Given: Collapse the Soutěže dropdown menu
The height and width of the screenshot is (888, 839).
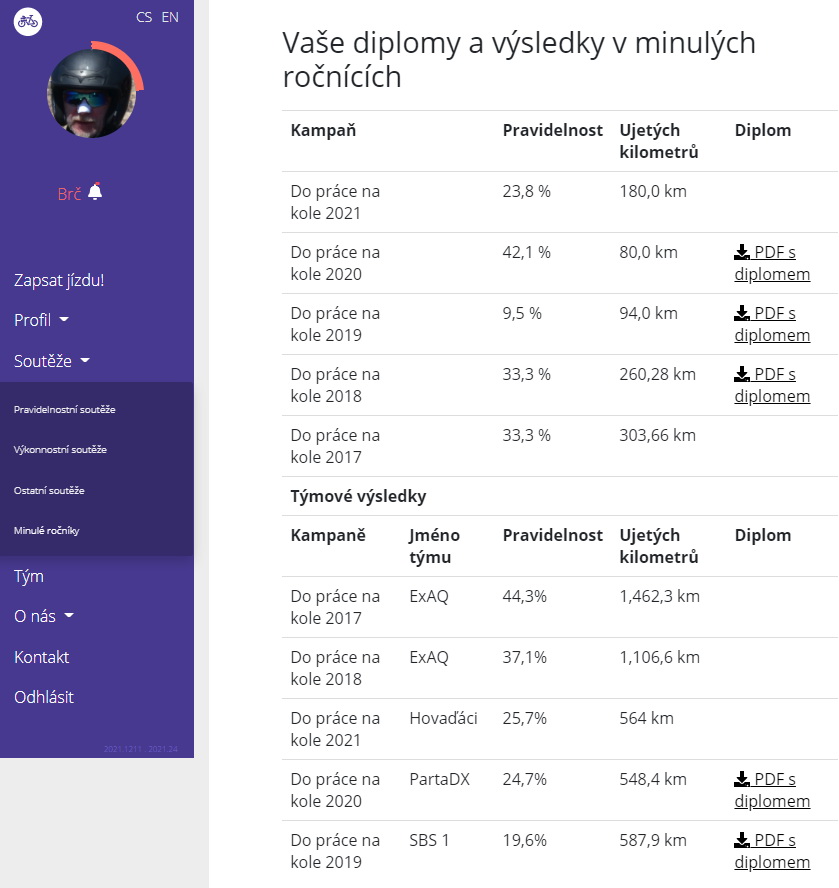Looking at the screenshot, I should click(52, 361).
